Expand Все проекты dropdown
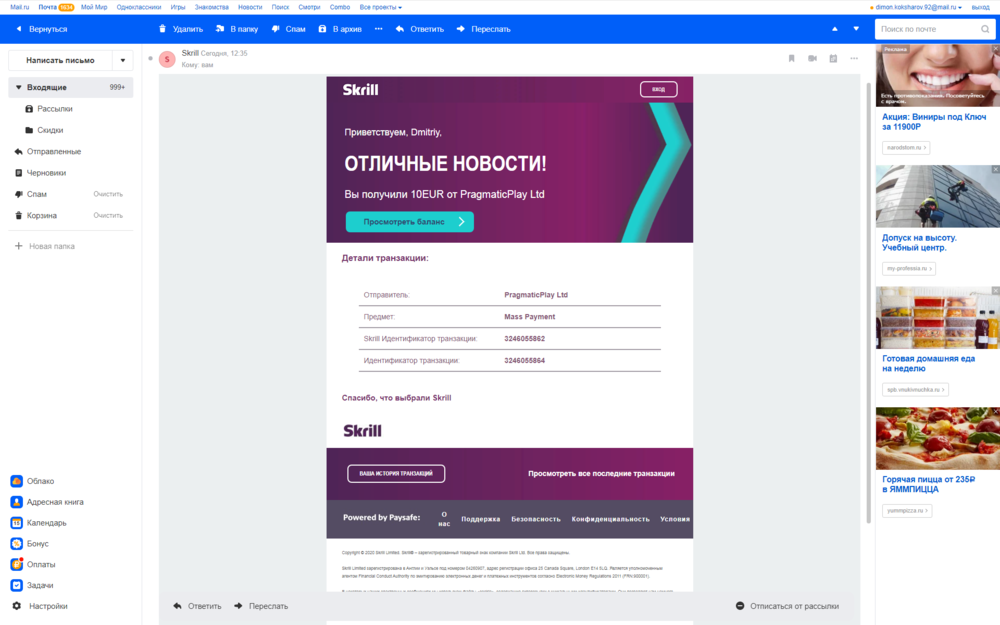The image size is (1000, 625). (x=381, y=7)
